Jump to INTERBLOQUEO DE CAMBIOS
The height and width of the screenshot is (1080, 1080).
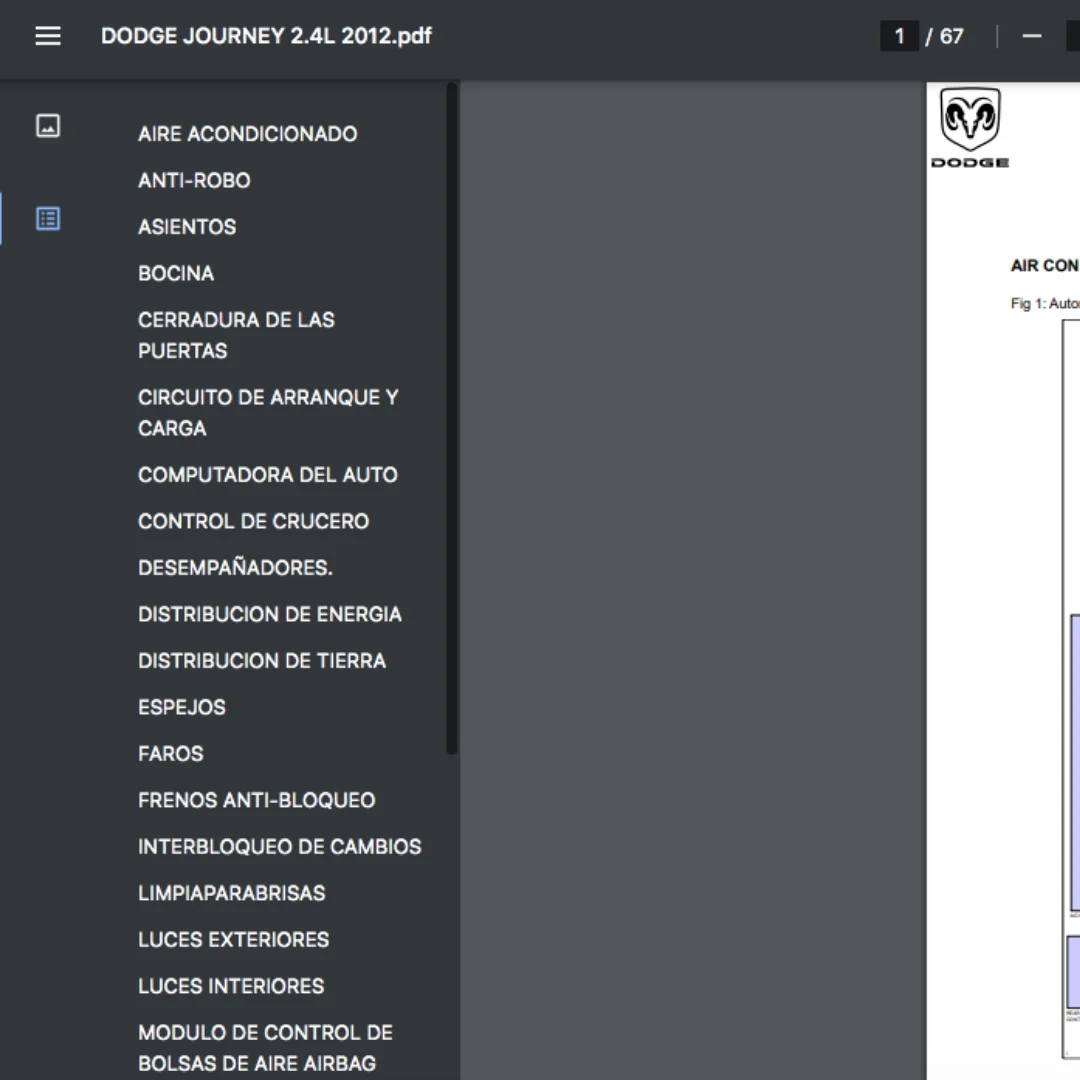point(279,847)
